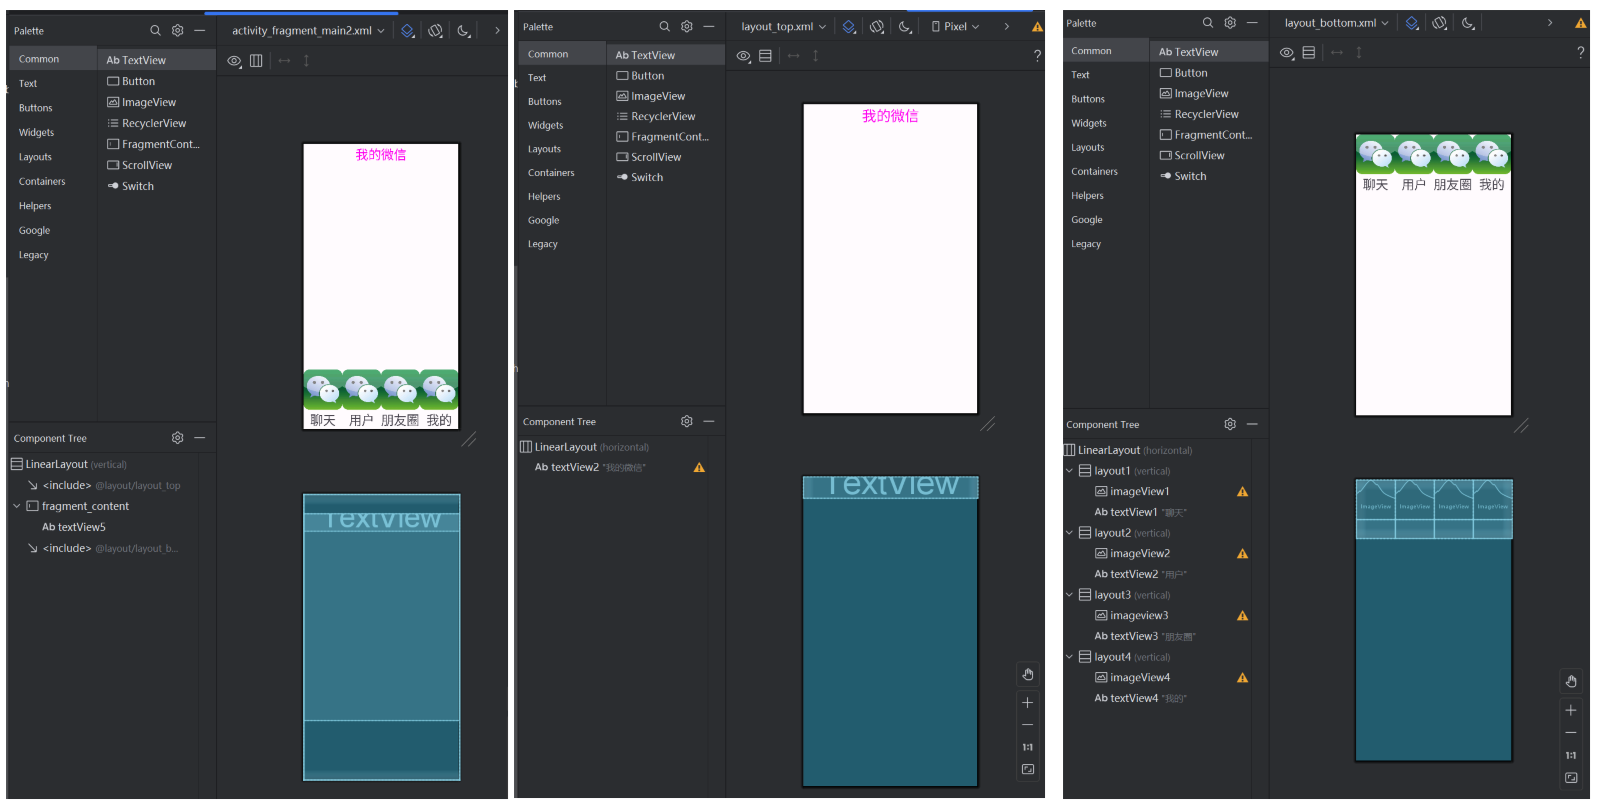The image size is (1598, 807).
Task: Zoom to fit screen in layout_top canvas
Action: pos(1027,769)
